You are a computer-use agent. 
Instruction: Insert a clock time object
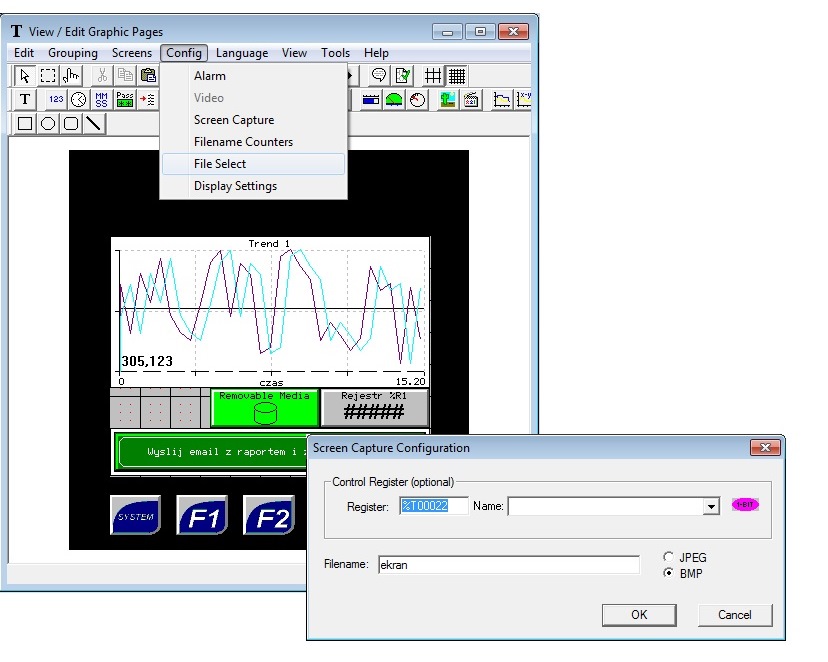(x=79, y=100)
